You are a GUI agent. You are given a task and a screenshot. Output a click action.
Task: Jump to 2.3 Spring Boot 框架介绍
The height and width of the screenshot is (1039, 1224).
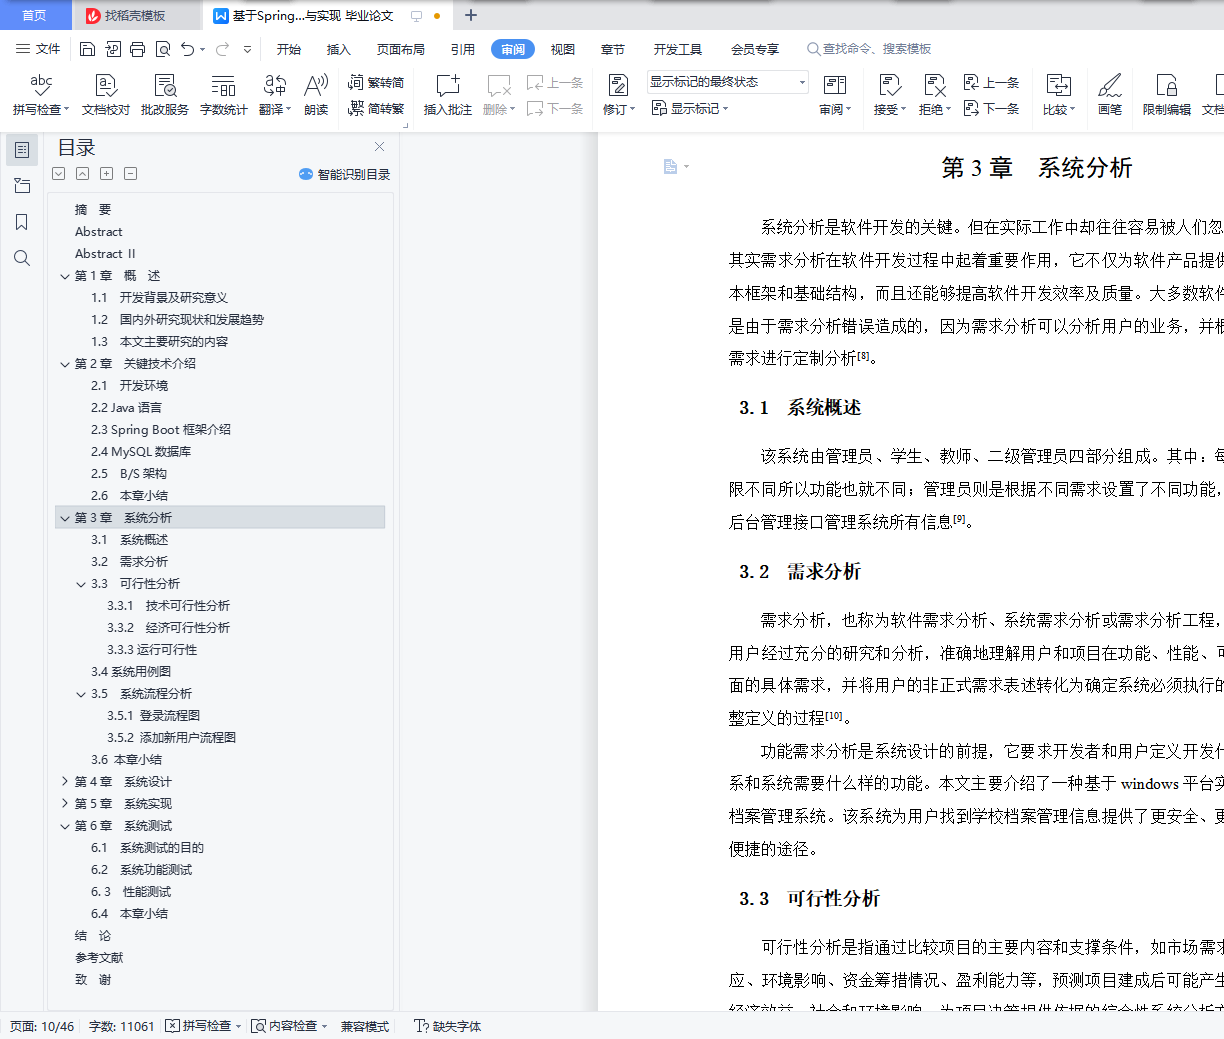point(161,430)
